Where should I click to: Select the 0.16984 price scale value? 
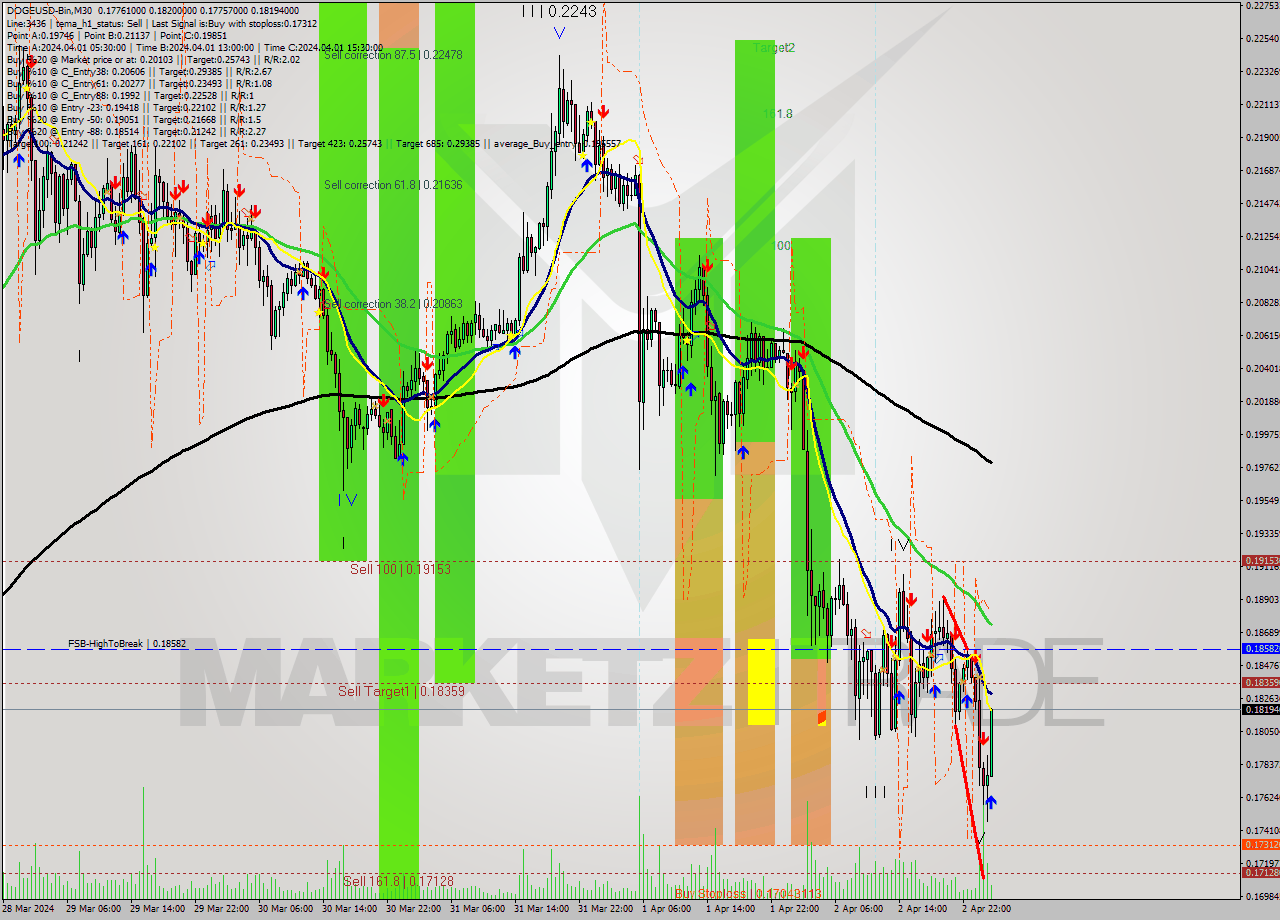point(1262,896)
